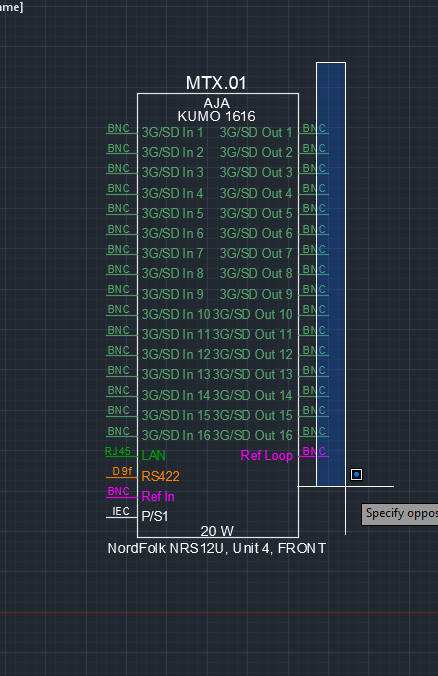438x676 pixels.
Task: Select the 3G/SD Out 9 port label
Action: 256,294
